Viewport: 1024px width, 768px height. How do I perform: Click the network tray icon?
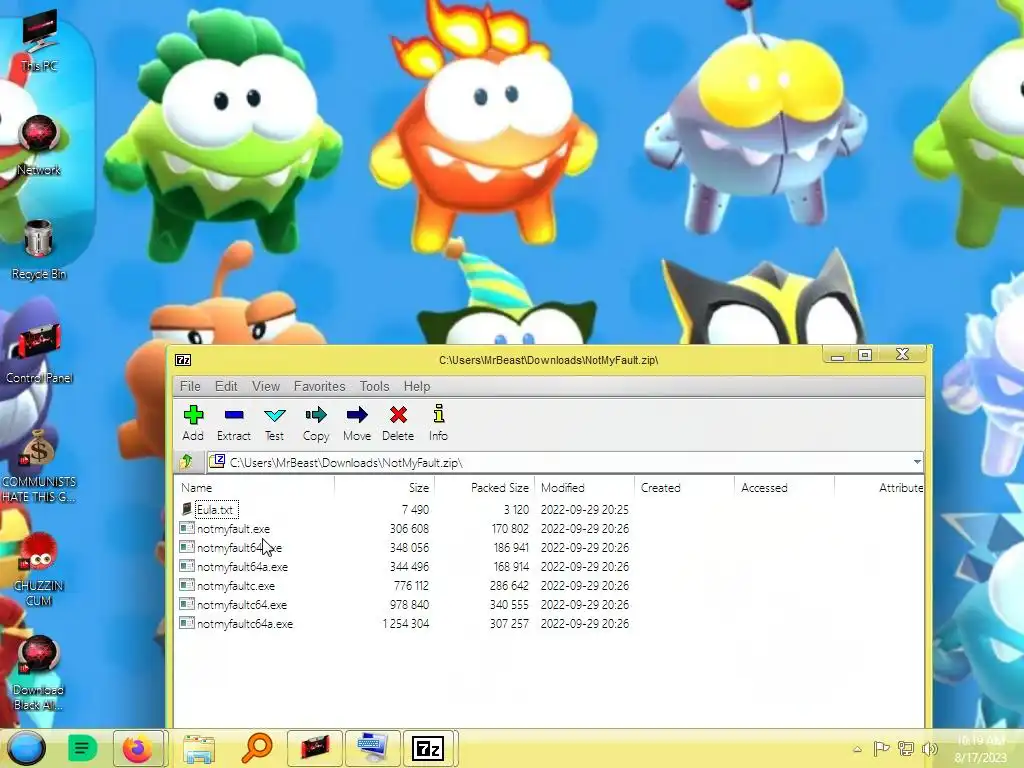(906, 748)
